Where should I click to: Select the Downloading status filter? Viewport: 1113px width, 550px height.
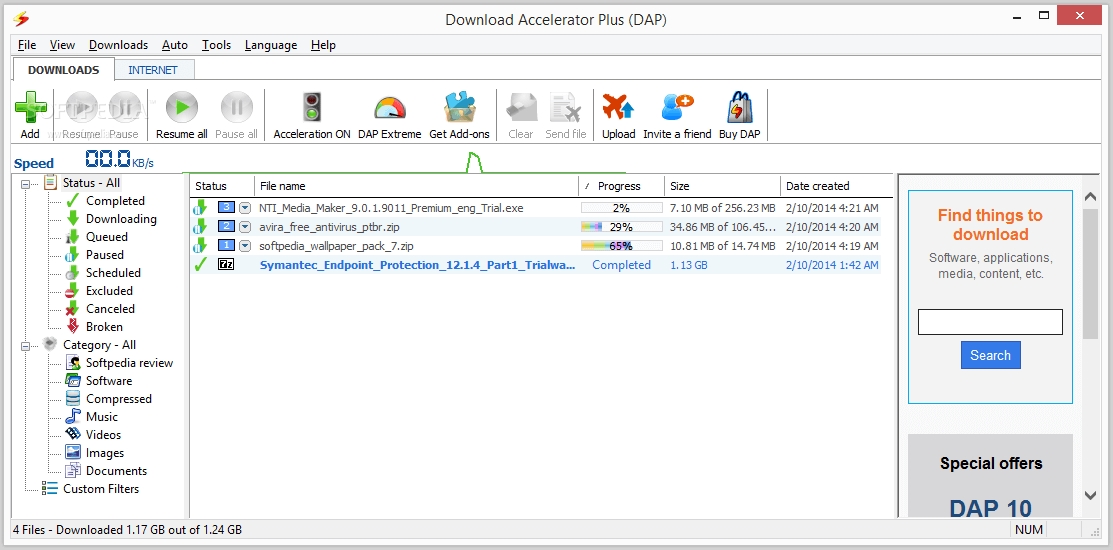coord(121,219)
